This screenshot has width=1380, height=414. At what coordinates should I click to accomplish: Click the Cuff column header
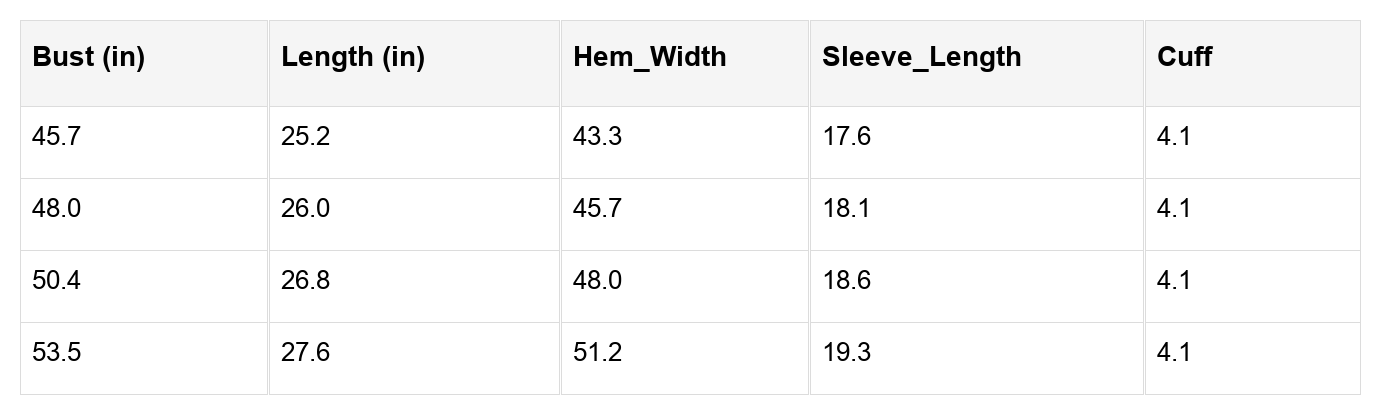(x=1184, y=58)
